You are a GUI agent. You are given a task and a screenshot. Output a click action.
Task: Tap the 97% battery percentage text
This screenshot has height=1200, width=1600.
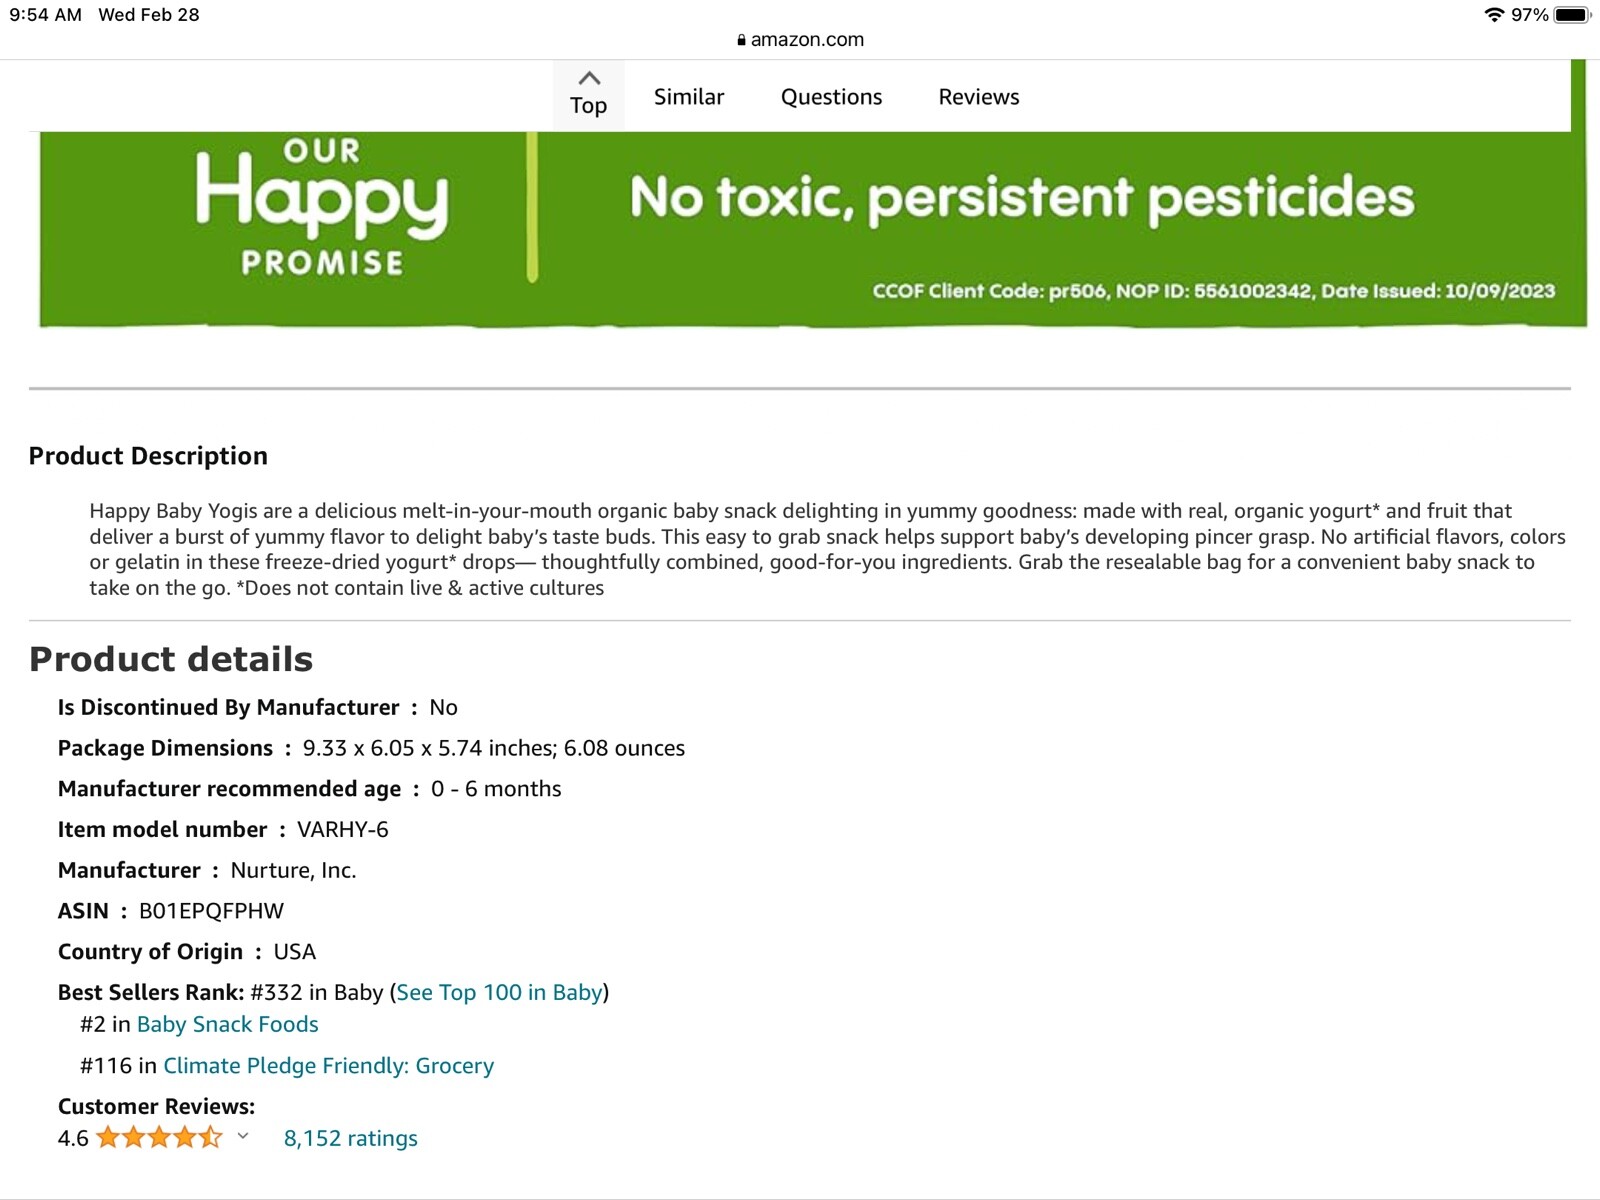point(1529,15)
